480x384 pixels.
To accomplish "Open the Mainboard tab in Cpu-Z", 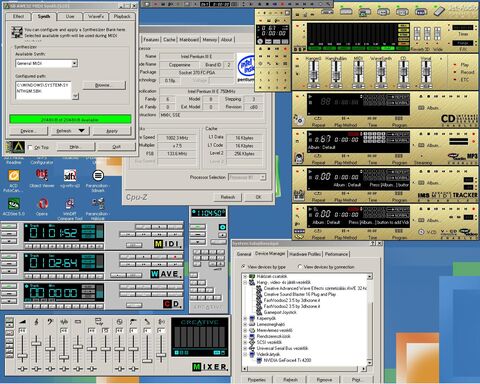I will coord(189,40).
